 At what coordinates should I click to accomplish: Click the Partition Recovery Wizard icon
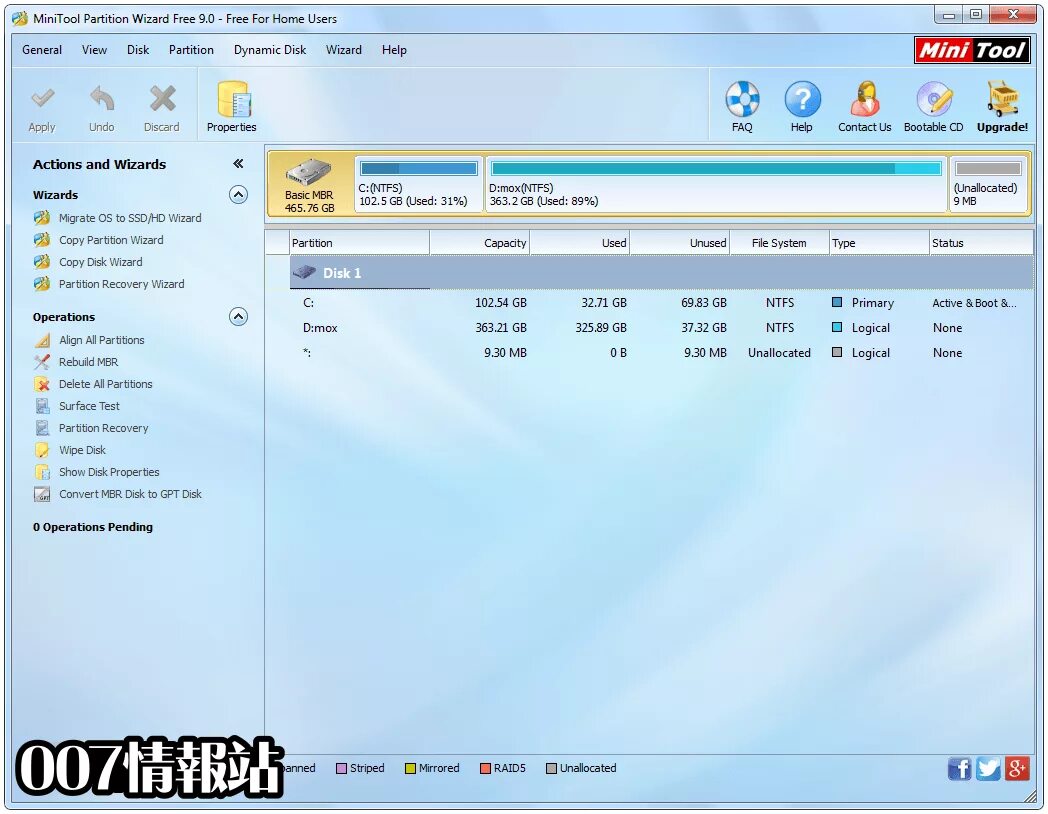42,284
